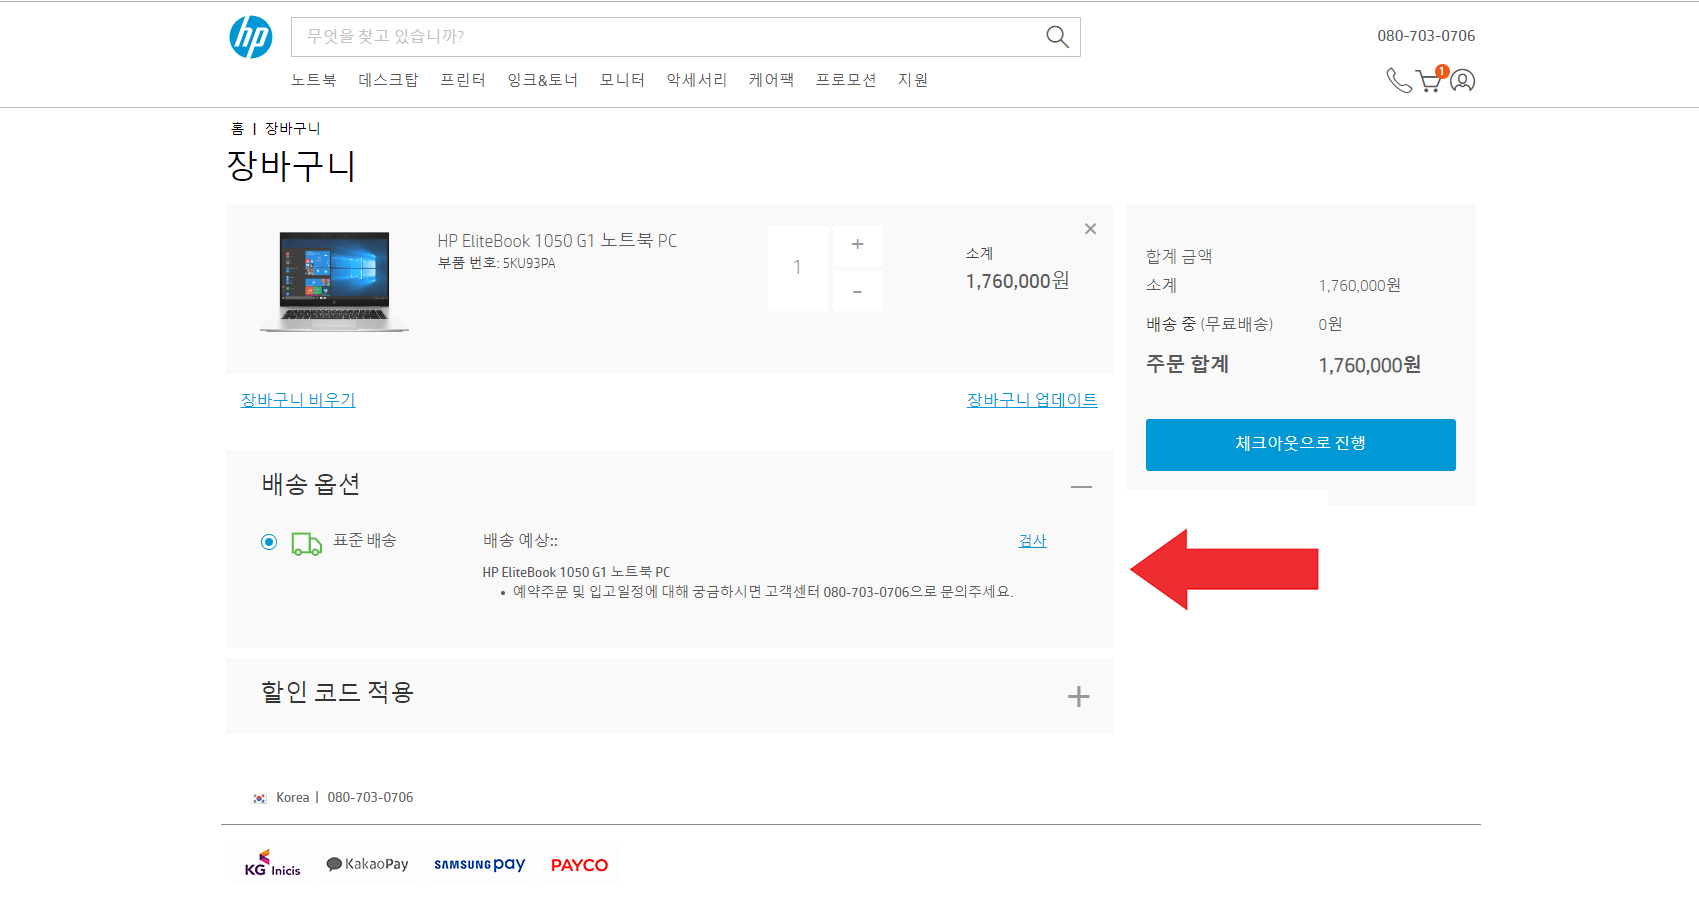The height and width of the screenshot is (900, 1699).
Task: Click the PAYCO logo
Action: [x=579, y=865]
